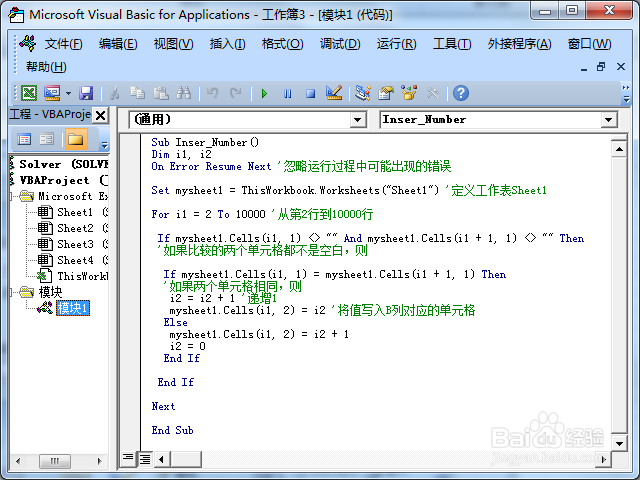Select 模块1 module in tree
This screenshot has height=480, width=640.
coord(73,308)
